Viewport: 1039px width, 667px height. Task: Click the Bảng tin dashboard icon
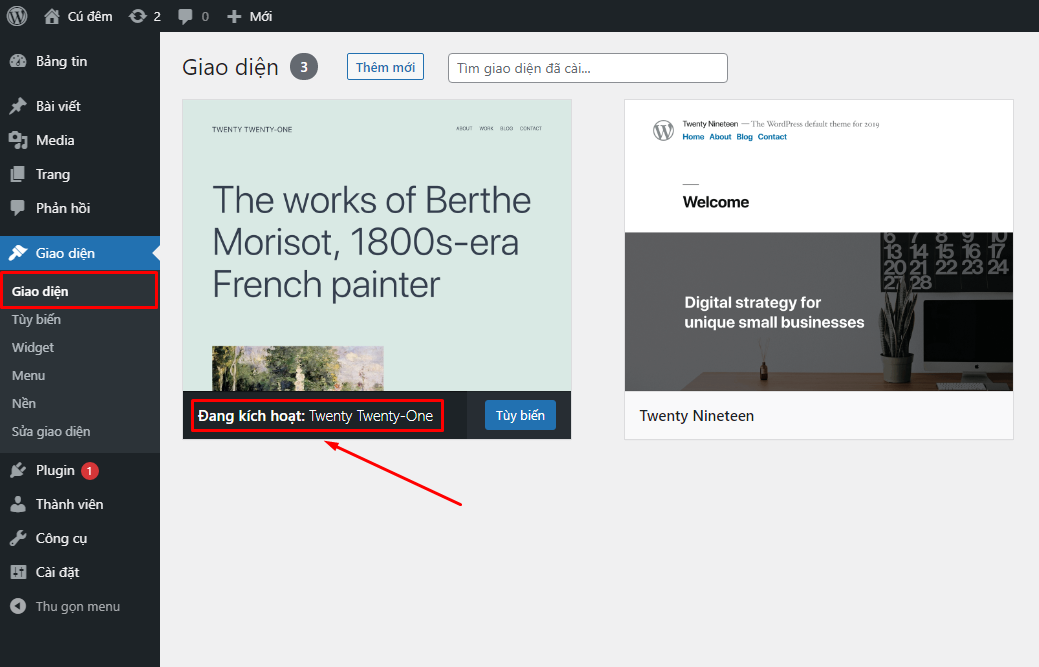point(18,61)
